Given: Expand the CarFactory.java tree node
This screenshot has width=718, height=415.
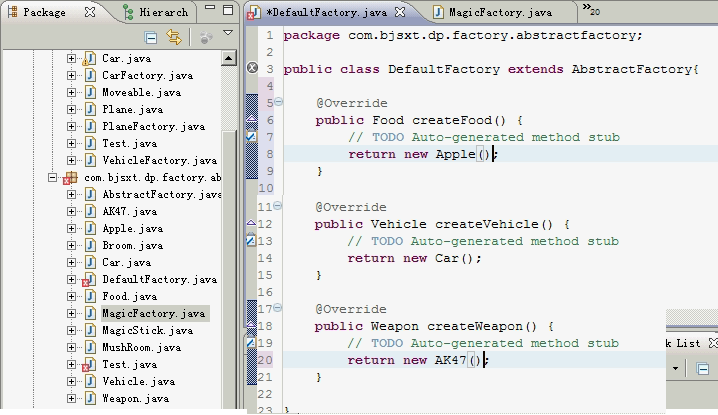Looking at the screenshot, I should click(x=72, y=75).
